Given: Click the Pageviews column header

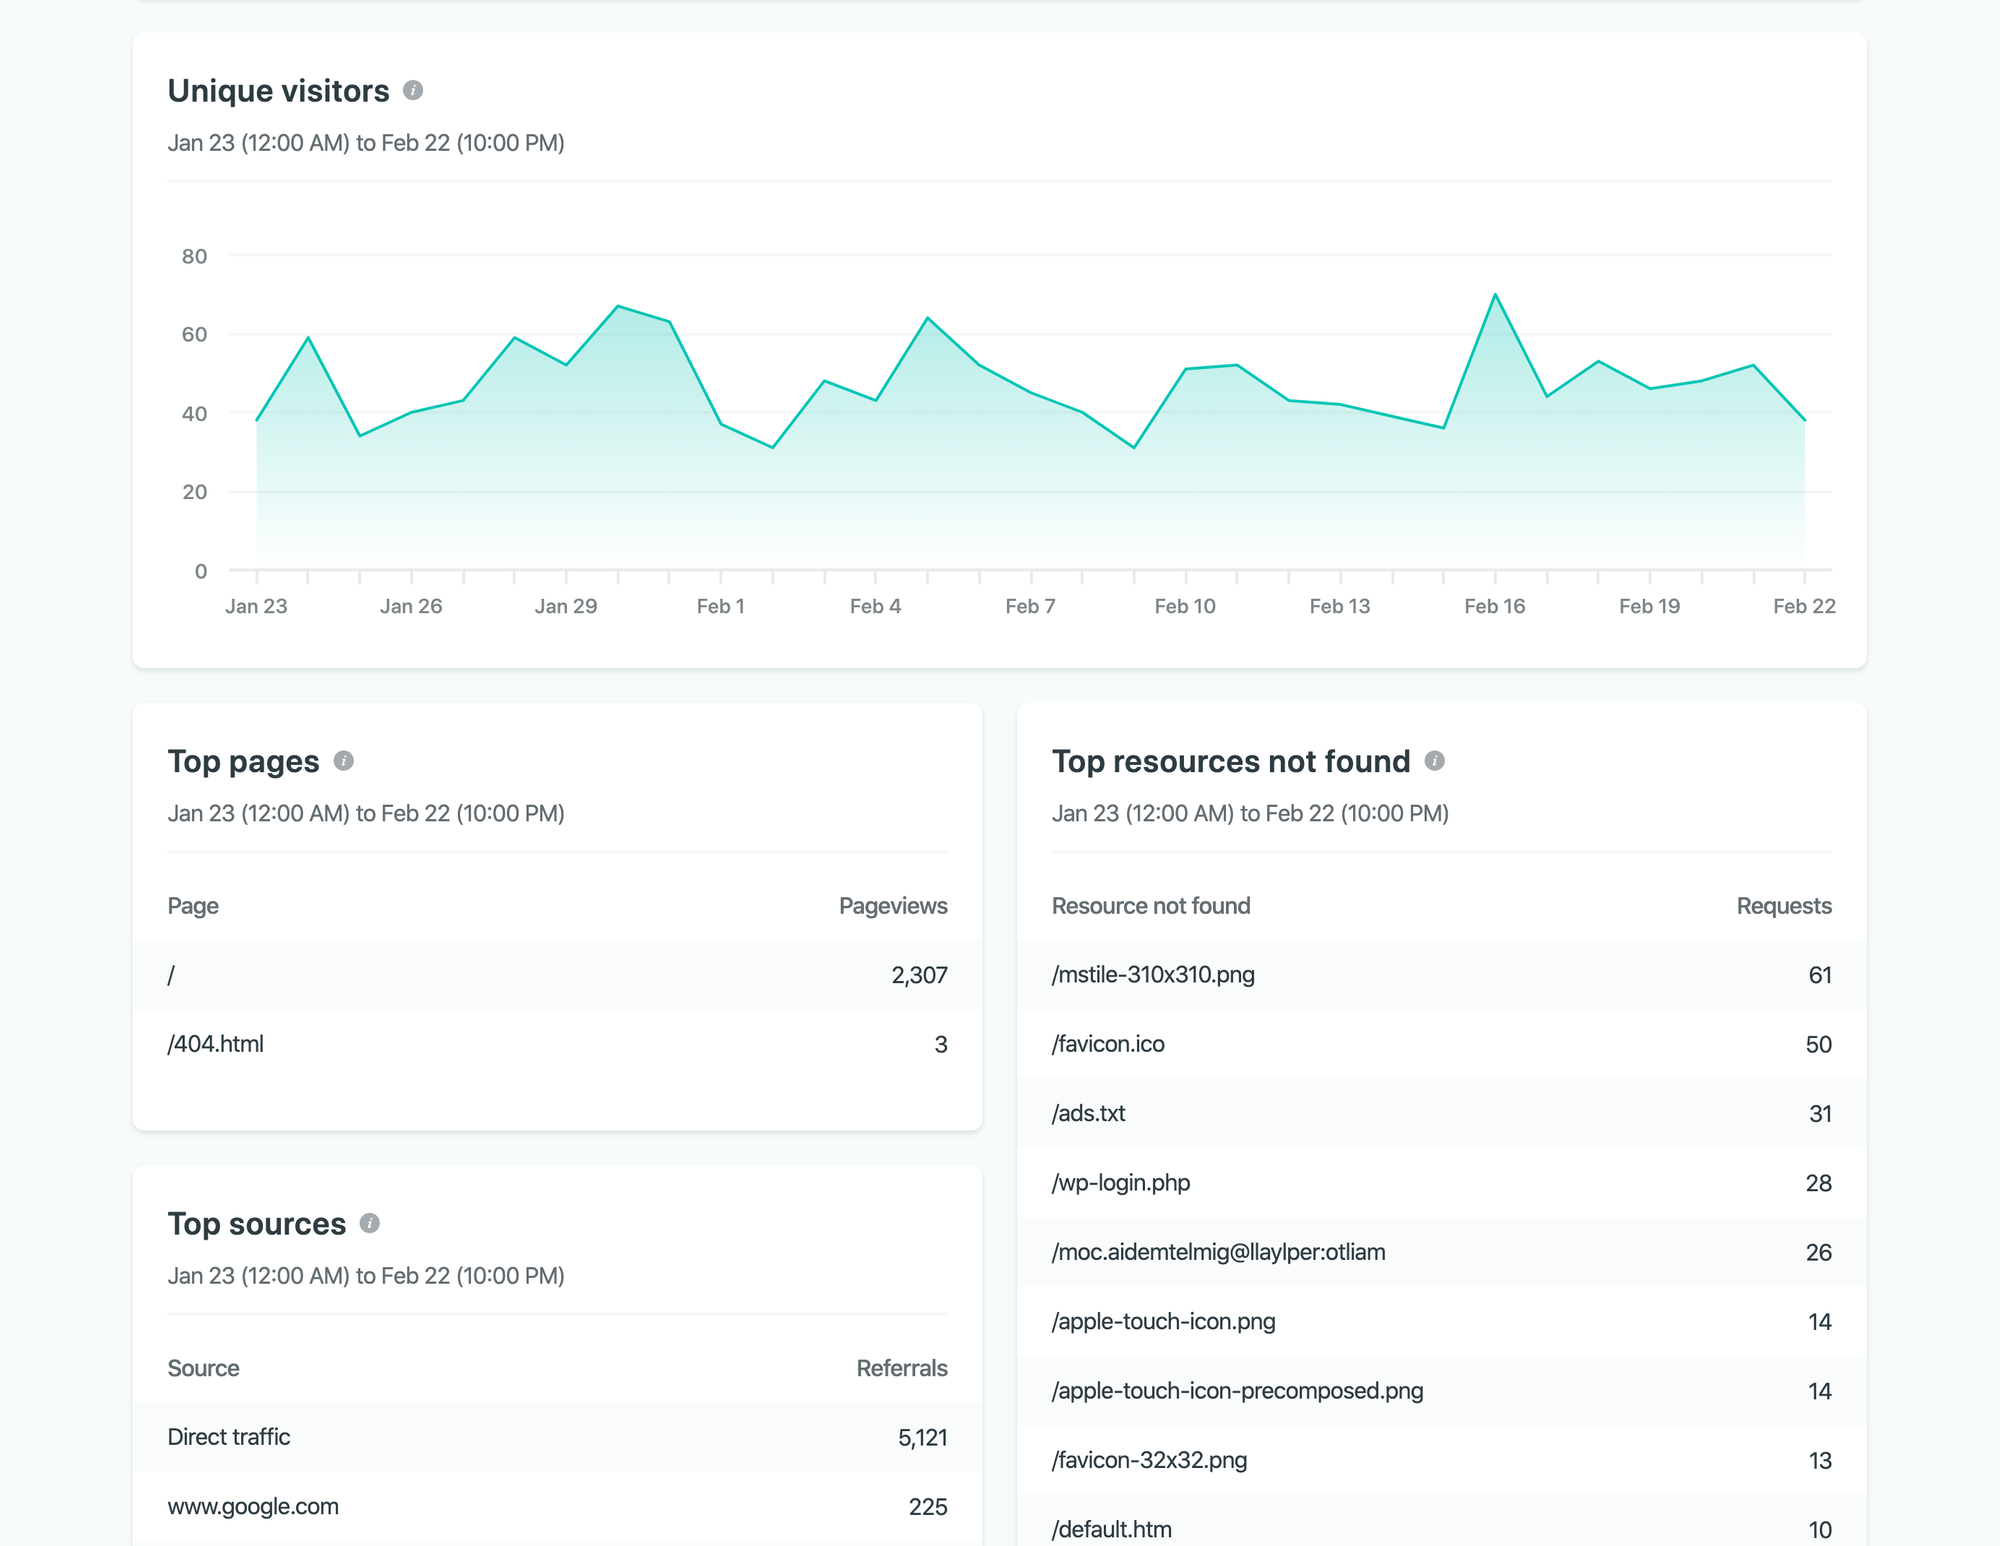Looking at the screenshot, I should (x=893, y=906).
